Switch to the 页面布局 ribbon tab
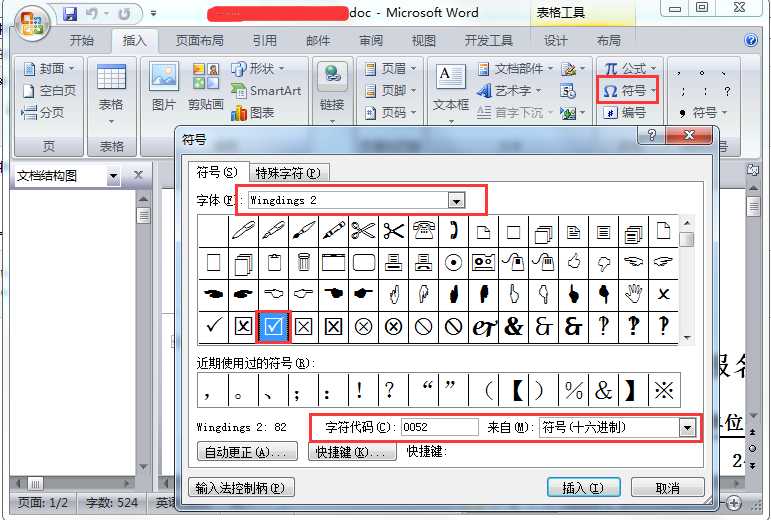This screenshot has width=771, height=520. [200, 40]
